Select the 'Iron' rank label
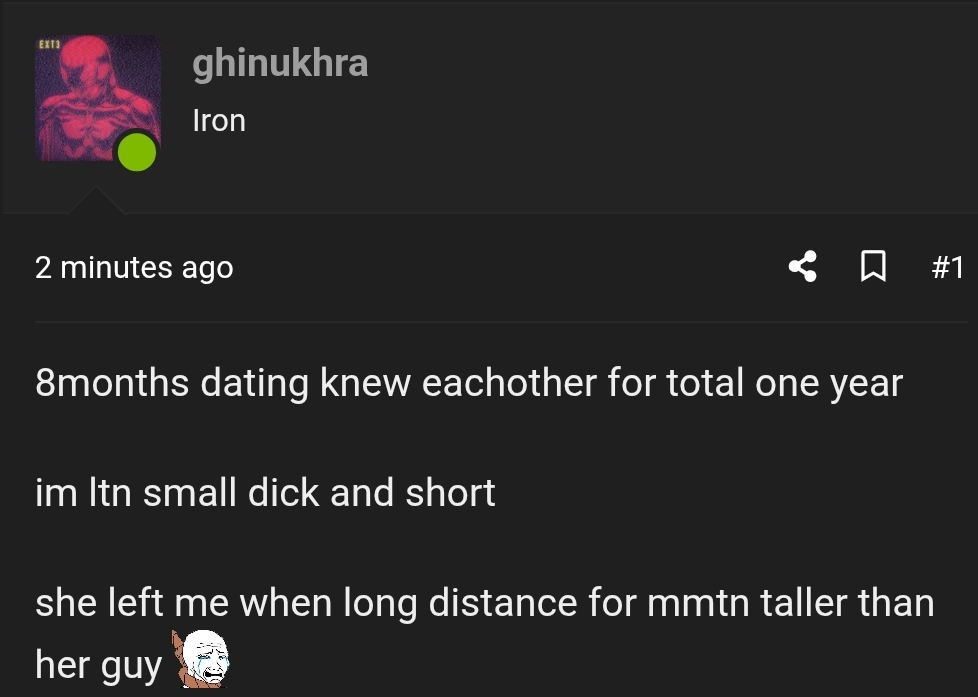 pos(219,120)
